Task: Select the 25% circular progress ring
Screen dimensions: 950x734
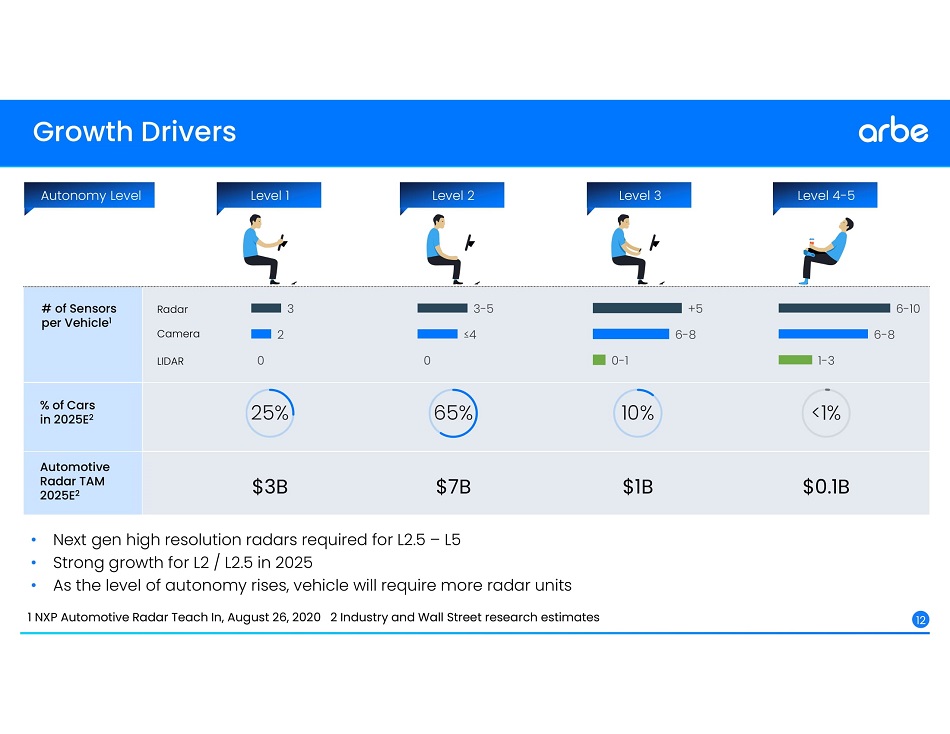Action: (x=270, y=413)
